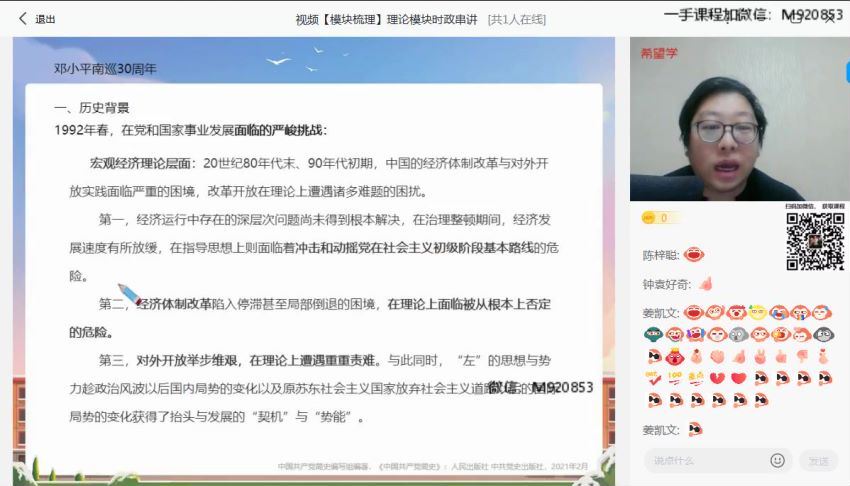Screen dimensions: 850x486
Task: Click the 希望学 logo on the video
Action: [659, 54]
